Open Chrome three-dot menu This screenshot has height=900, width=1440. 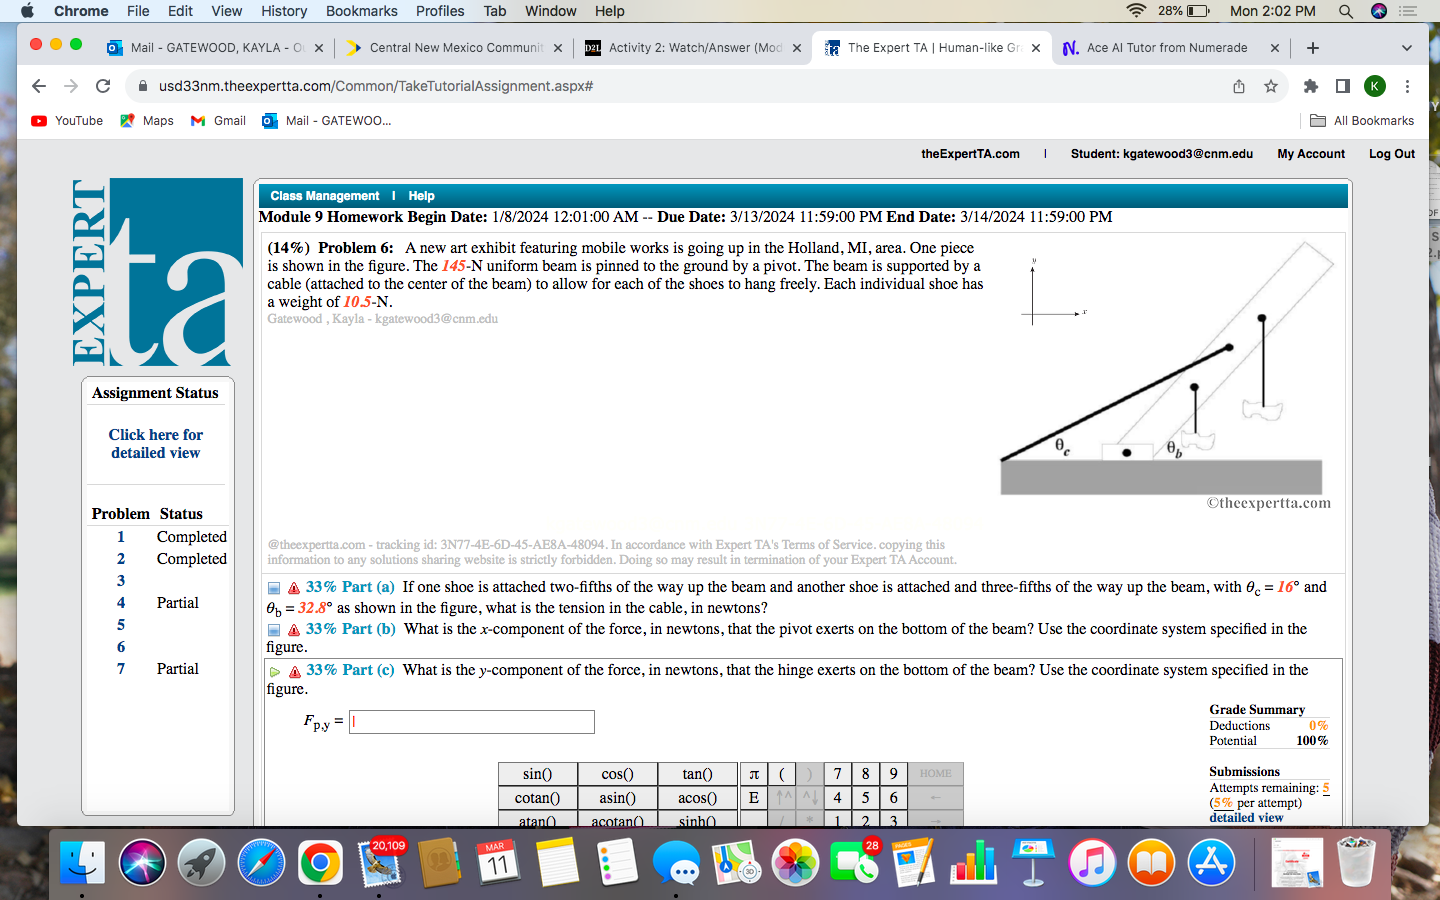(1407, 86)
